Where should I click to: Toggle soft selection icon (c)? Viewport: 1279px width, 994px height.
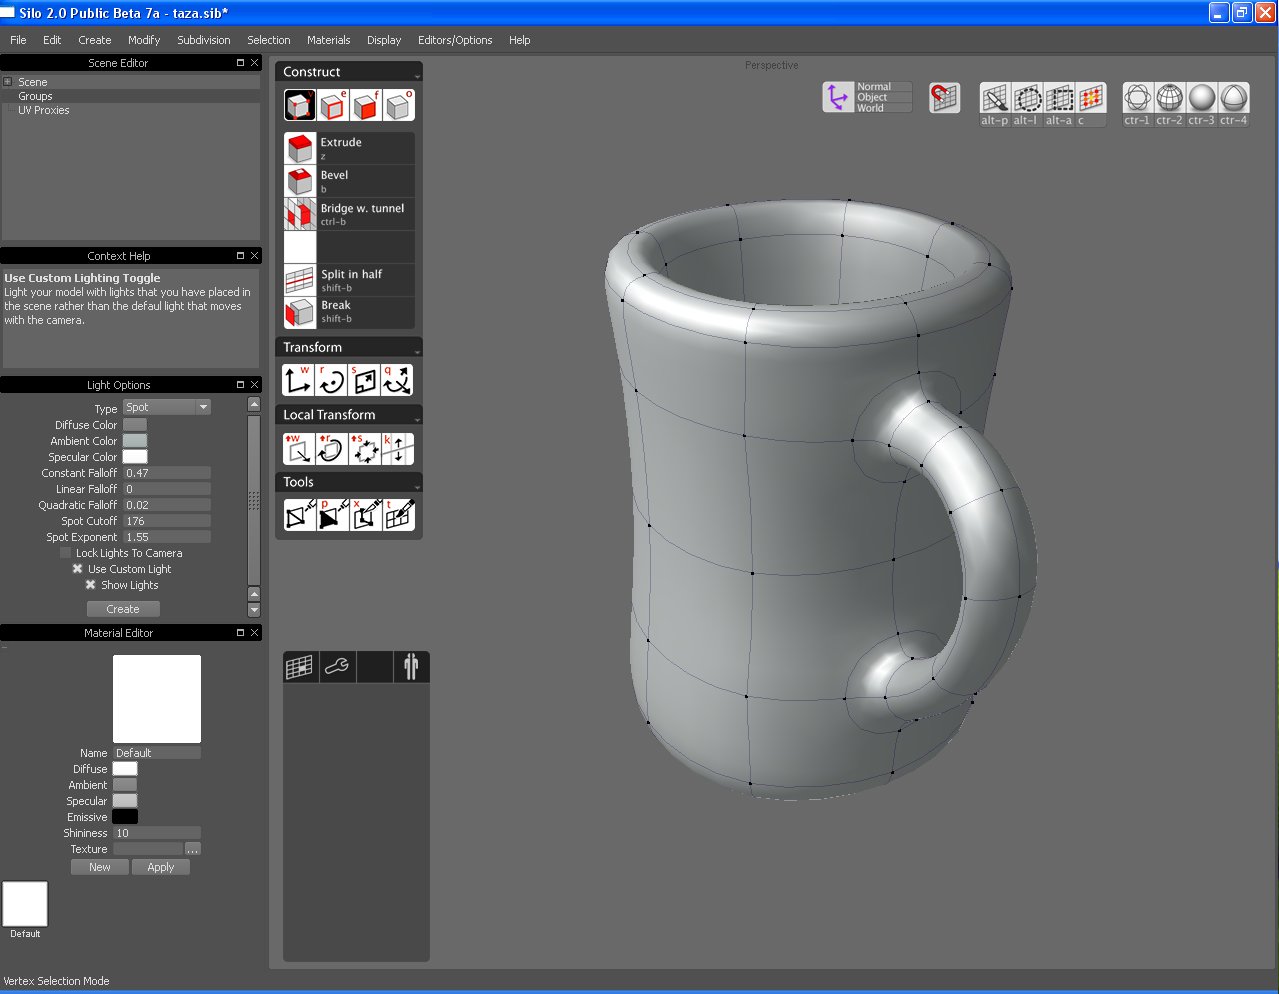point(1091,98)
